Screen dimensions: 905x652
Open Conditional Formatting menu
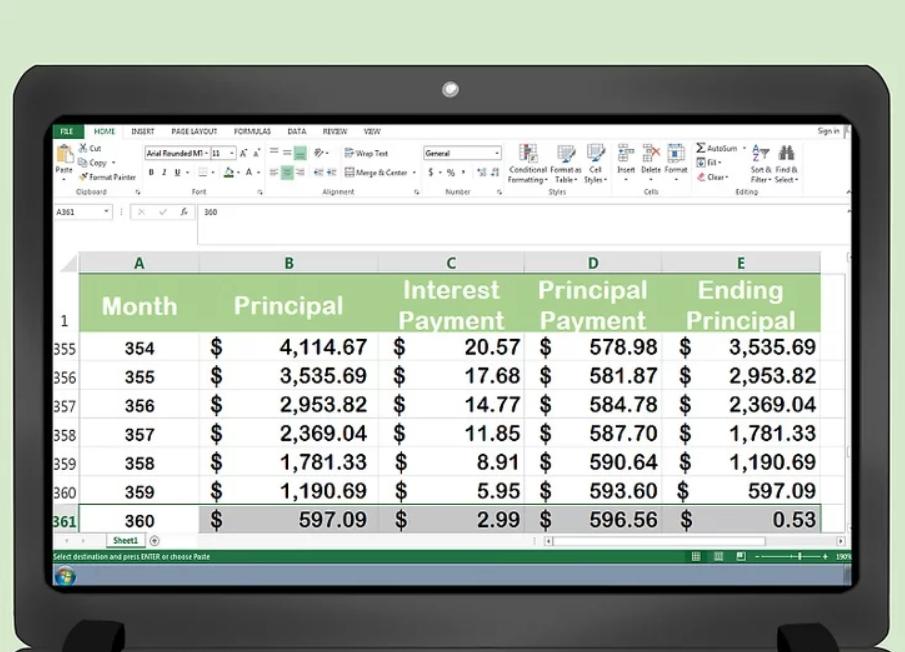pos(528,164)
